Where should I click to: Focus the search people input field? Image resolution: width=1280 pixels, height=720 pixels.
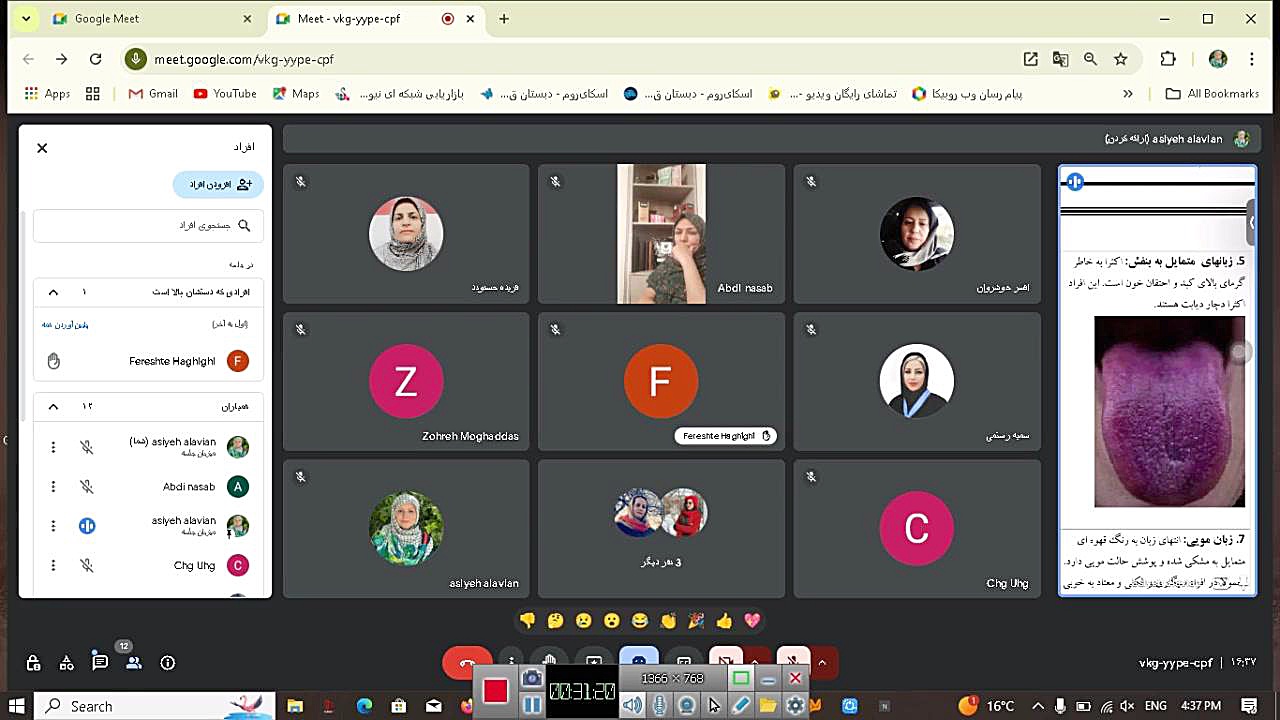[148, 226]
